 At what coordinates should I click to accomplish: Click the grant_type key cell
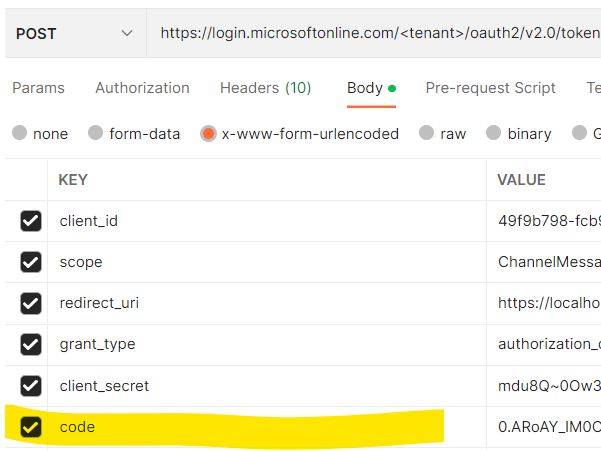coord(267,344)
